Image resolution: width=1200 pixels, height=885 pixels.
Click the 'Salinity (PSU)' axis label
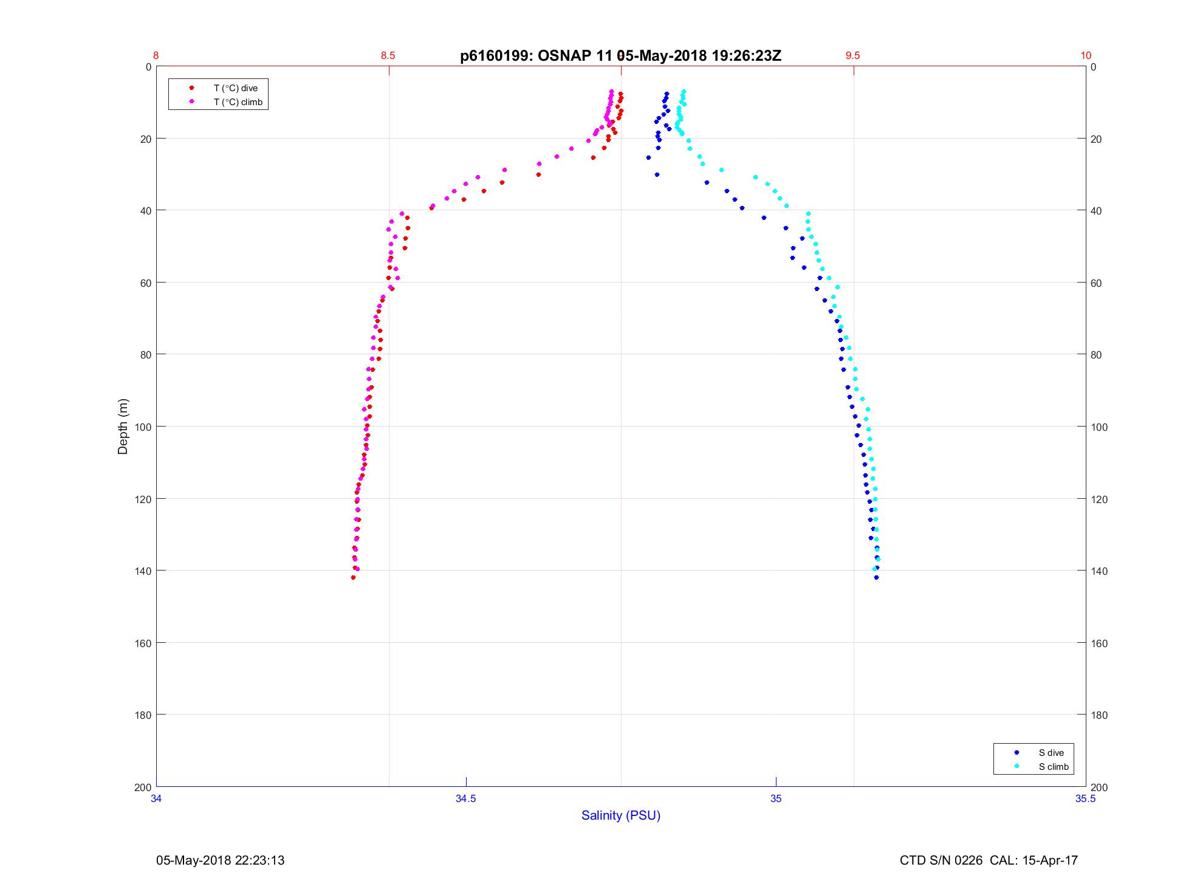pyautogui.click(x=621, y=815)
